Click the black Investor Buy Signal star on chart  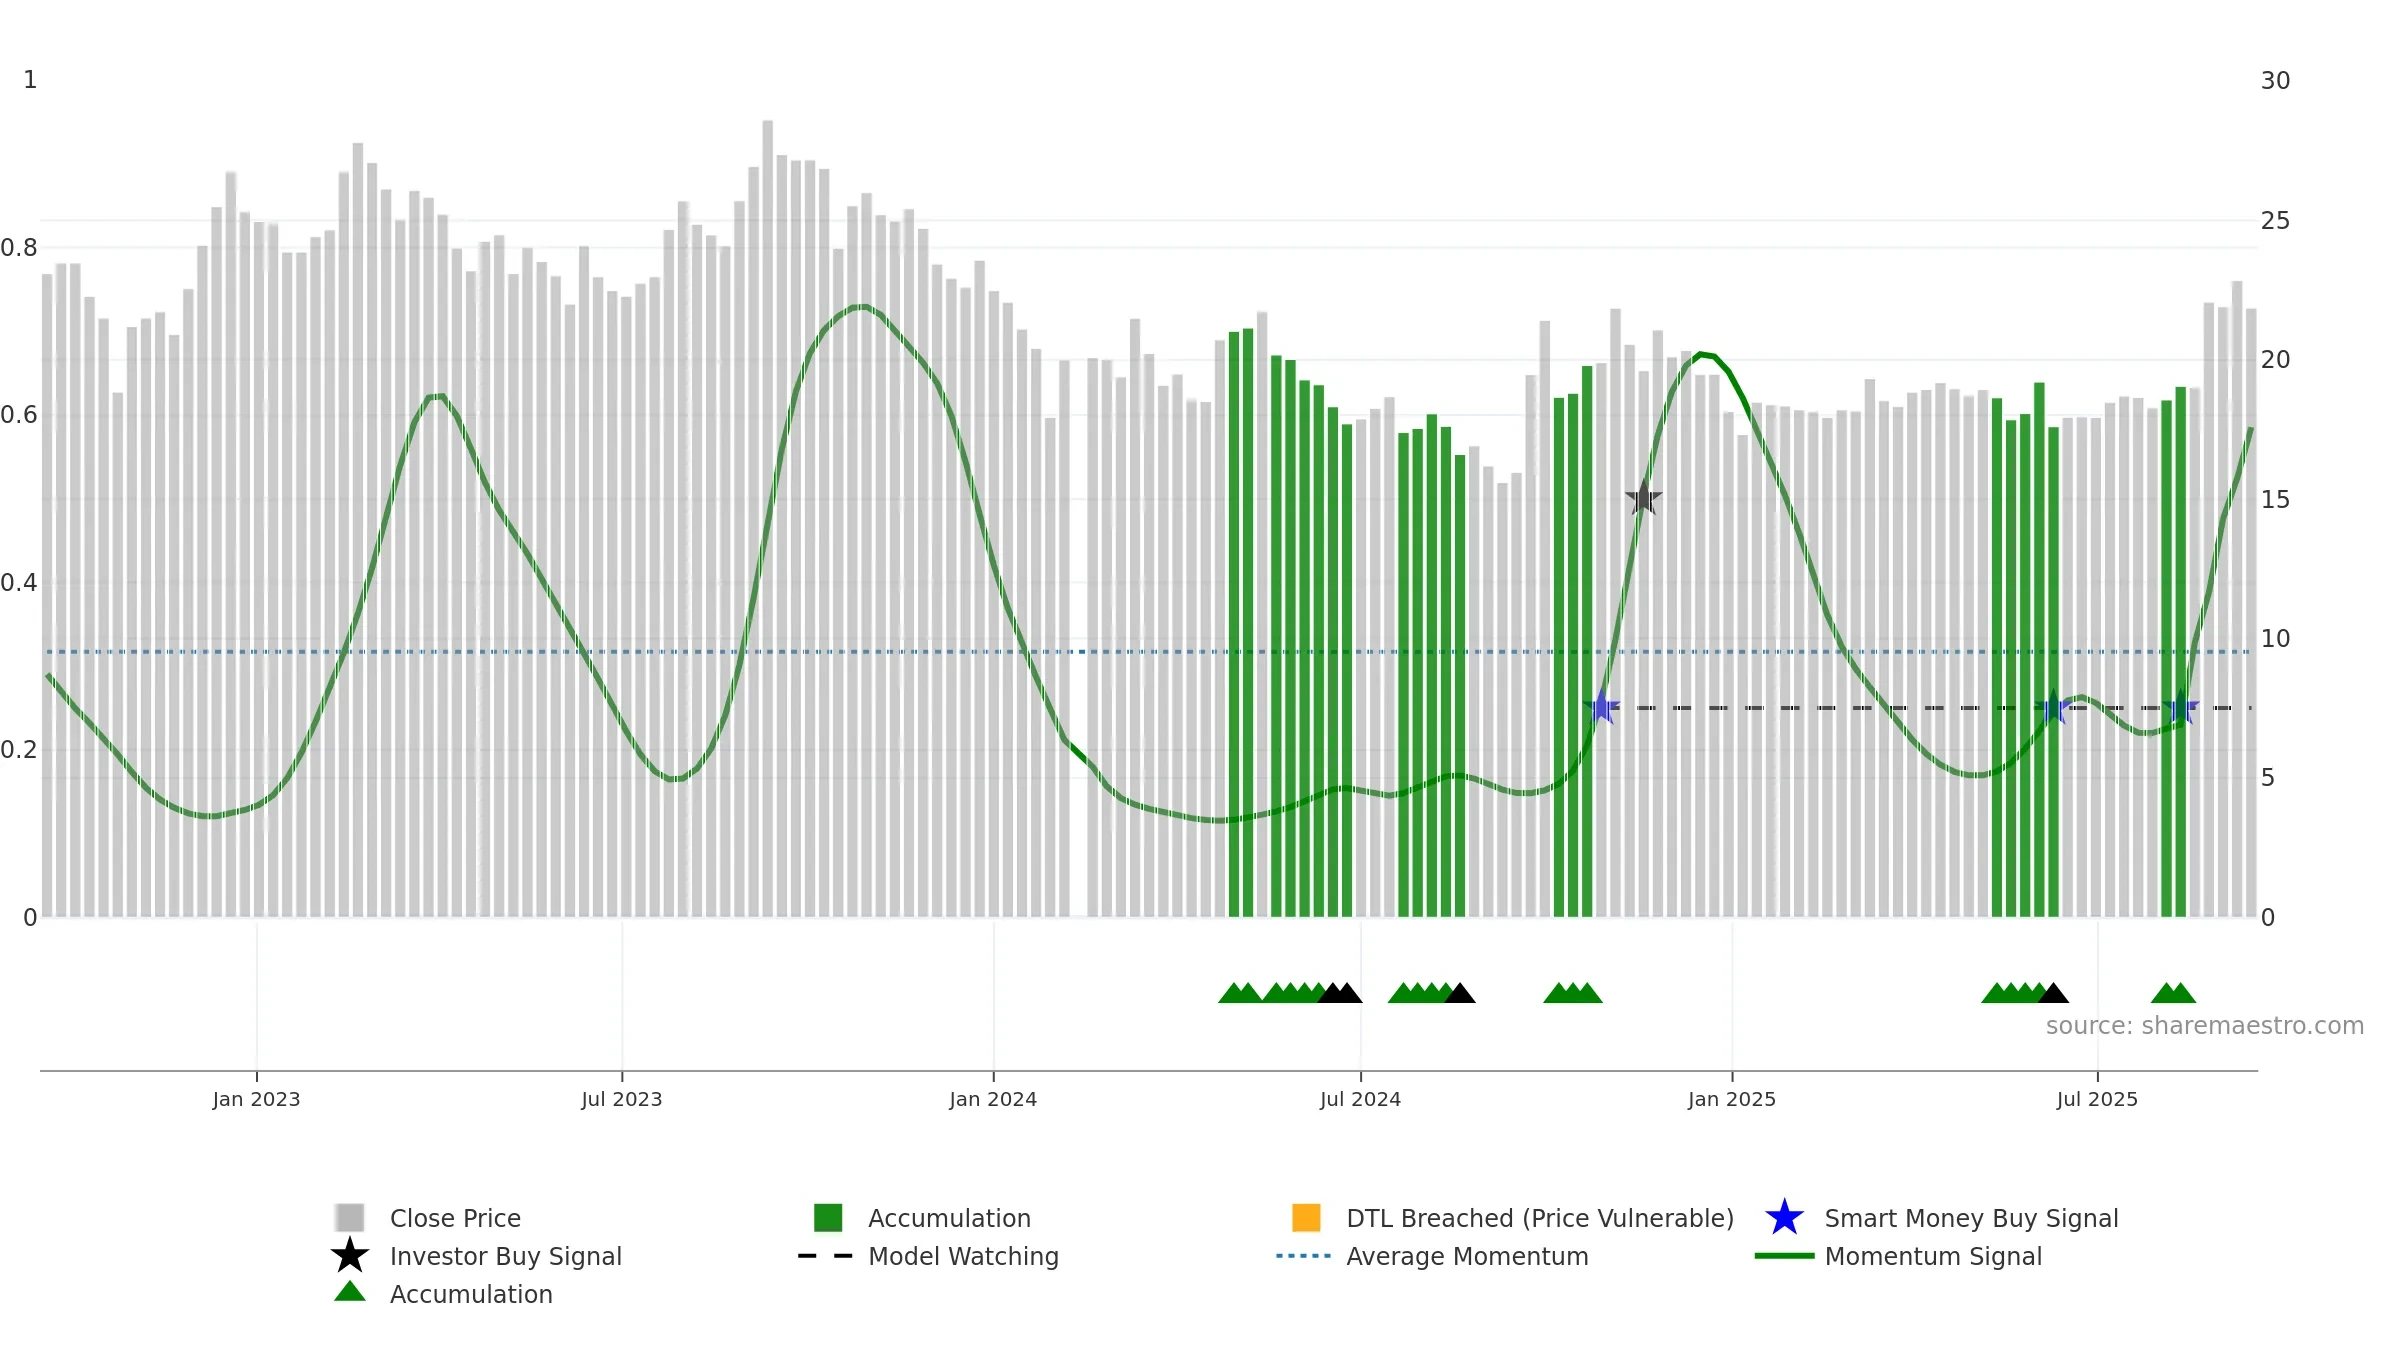click(1643, 498)
